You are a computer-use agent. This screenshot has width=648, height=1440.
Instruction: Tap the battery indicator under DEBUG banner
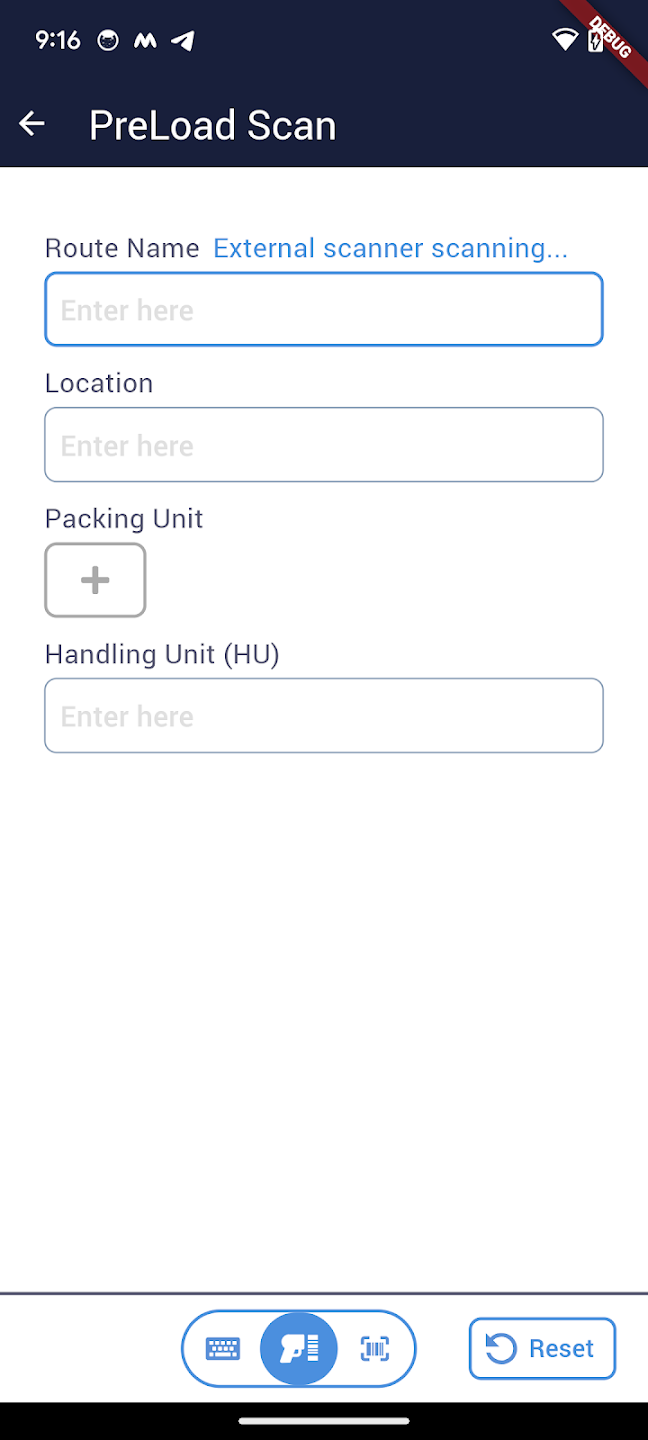click(597, 42)
